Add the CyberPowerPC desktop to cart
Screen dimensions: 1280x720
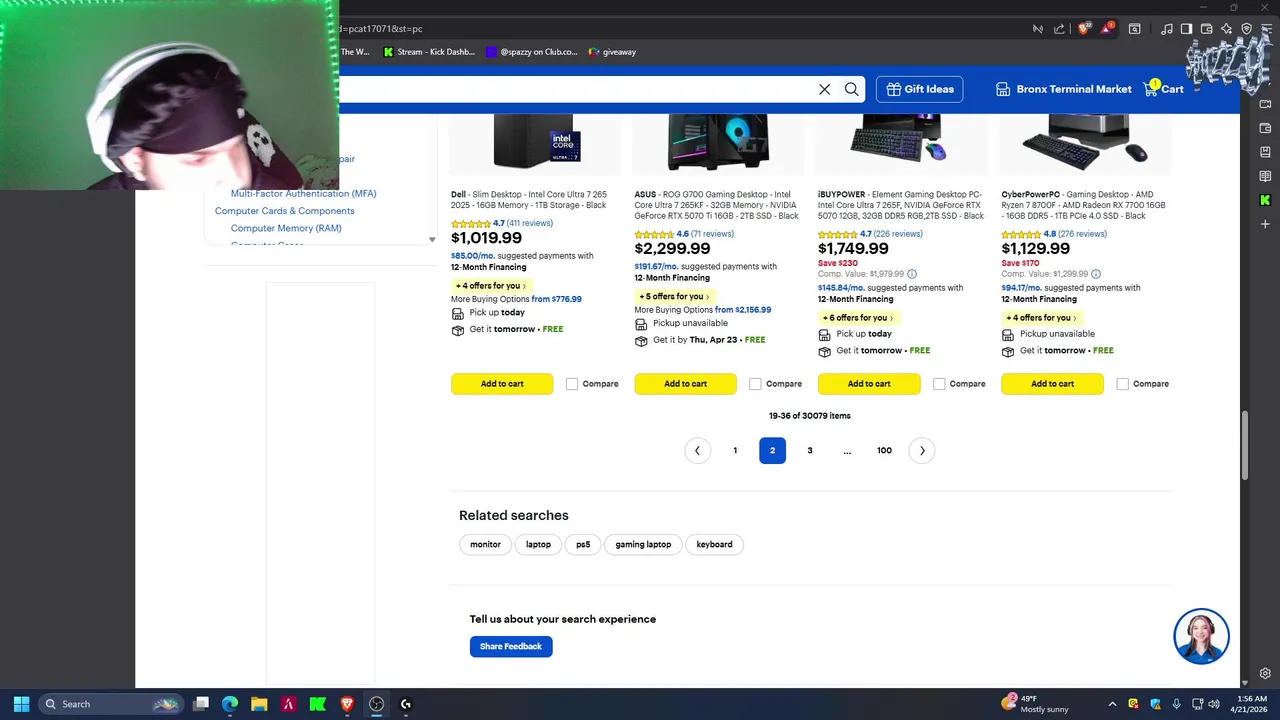pyautogui.click(x=1052, y=384)
